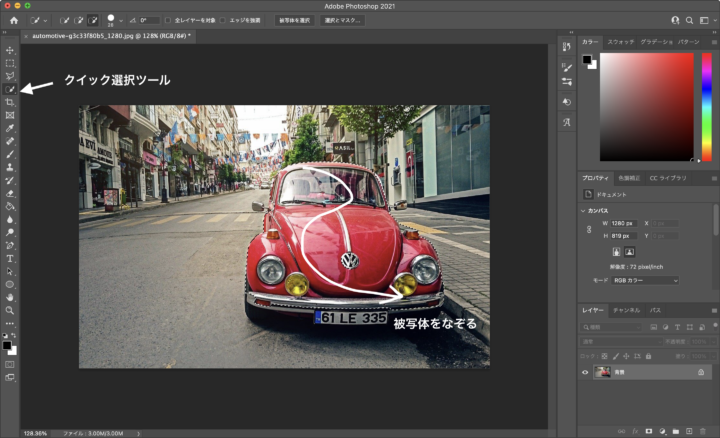Screen dimensions: 720x438
Task: Open the layer blend mode dropdown
Action: point(621,342)
